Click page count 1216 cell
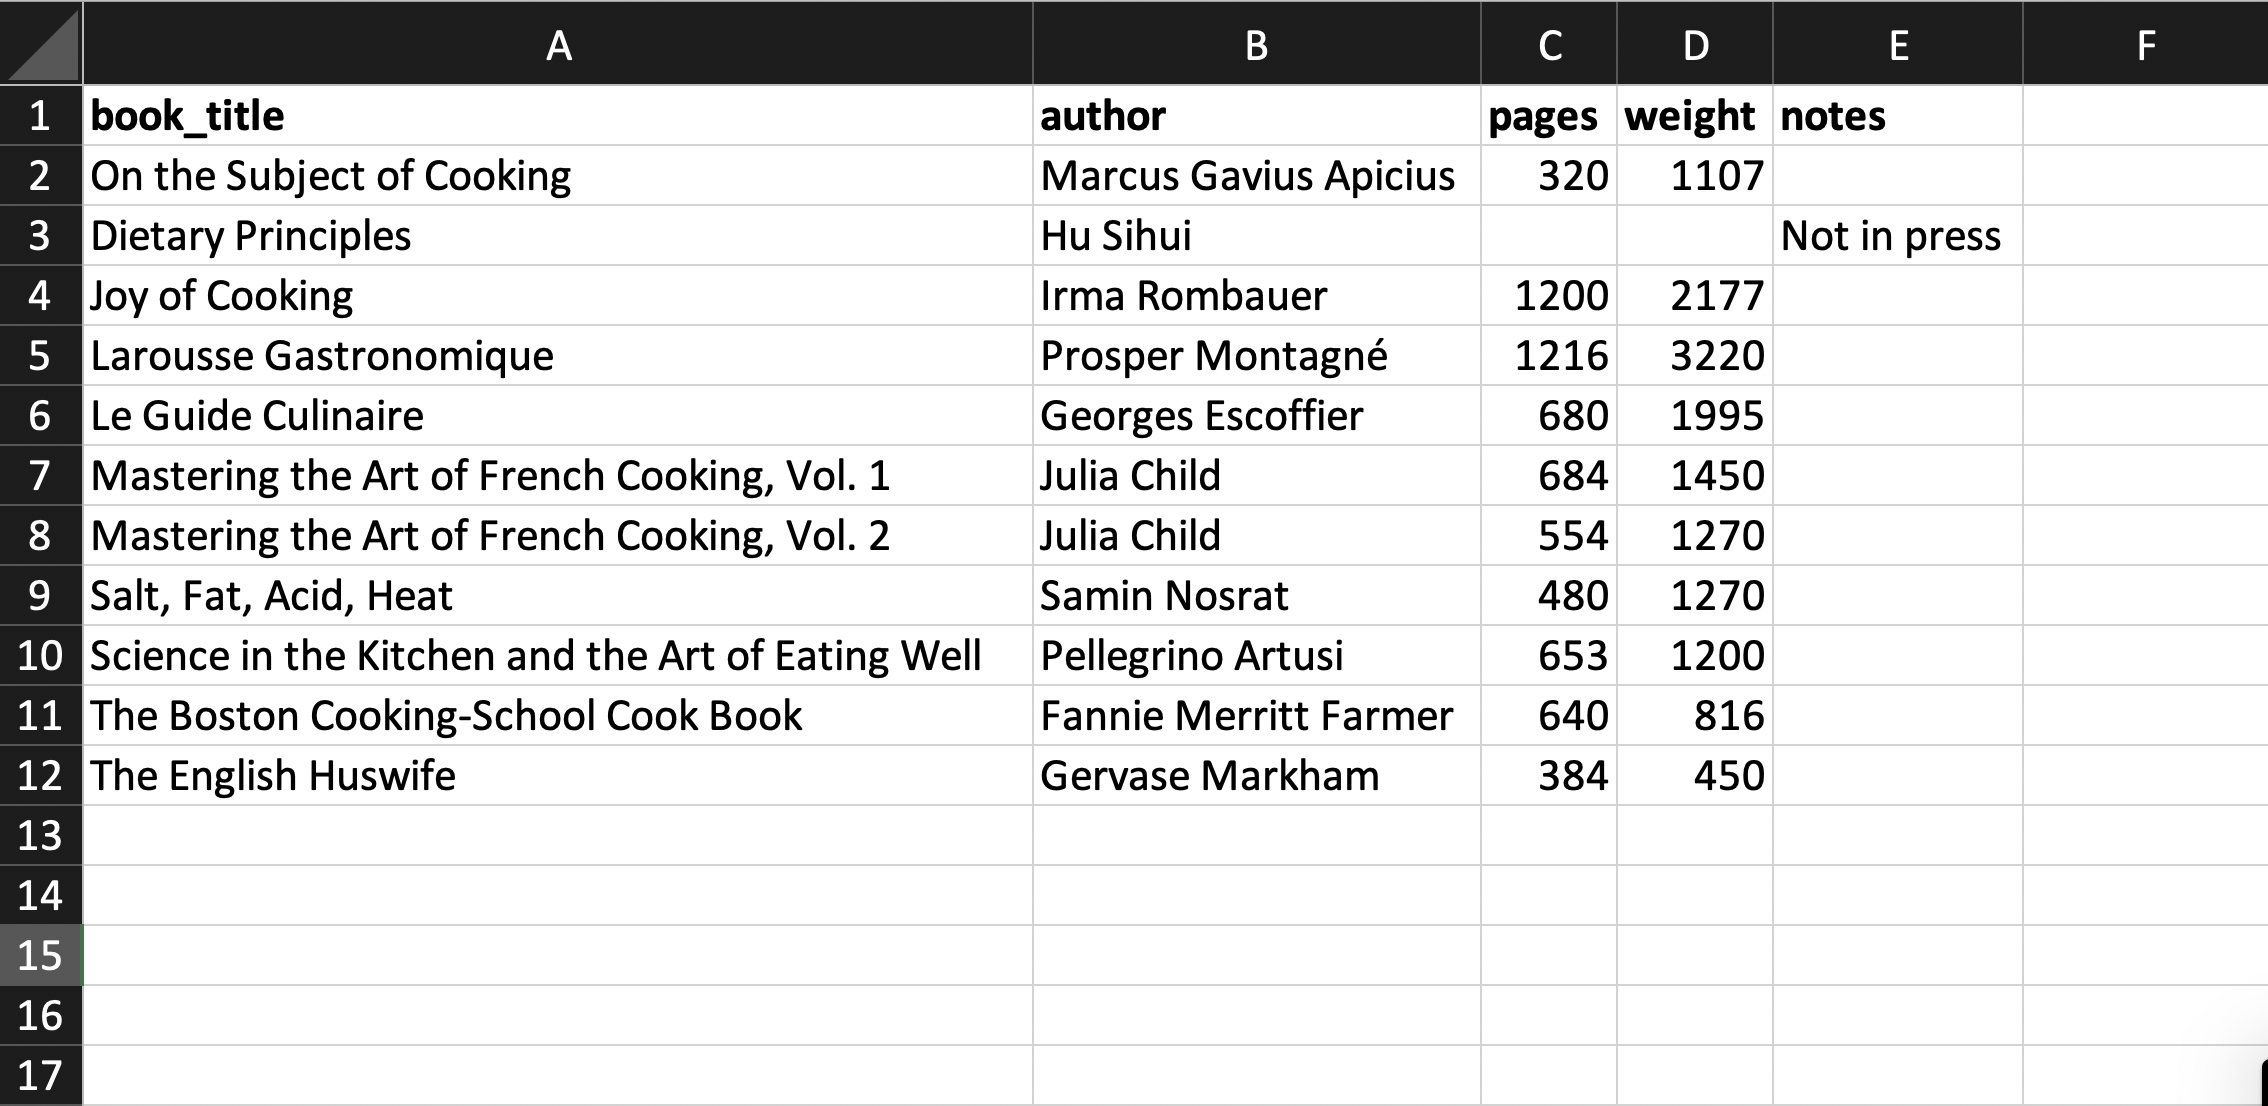The image size is (2268, 1106). [1549, 356]
